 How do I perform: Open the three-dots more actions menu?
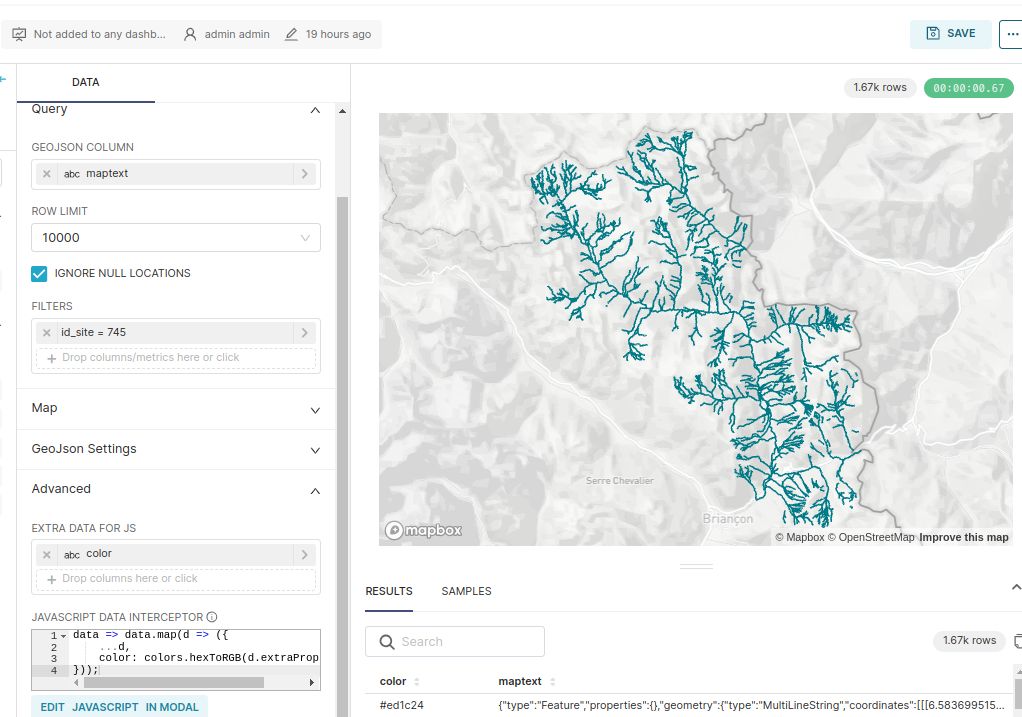1012,34
